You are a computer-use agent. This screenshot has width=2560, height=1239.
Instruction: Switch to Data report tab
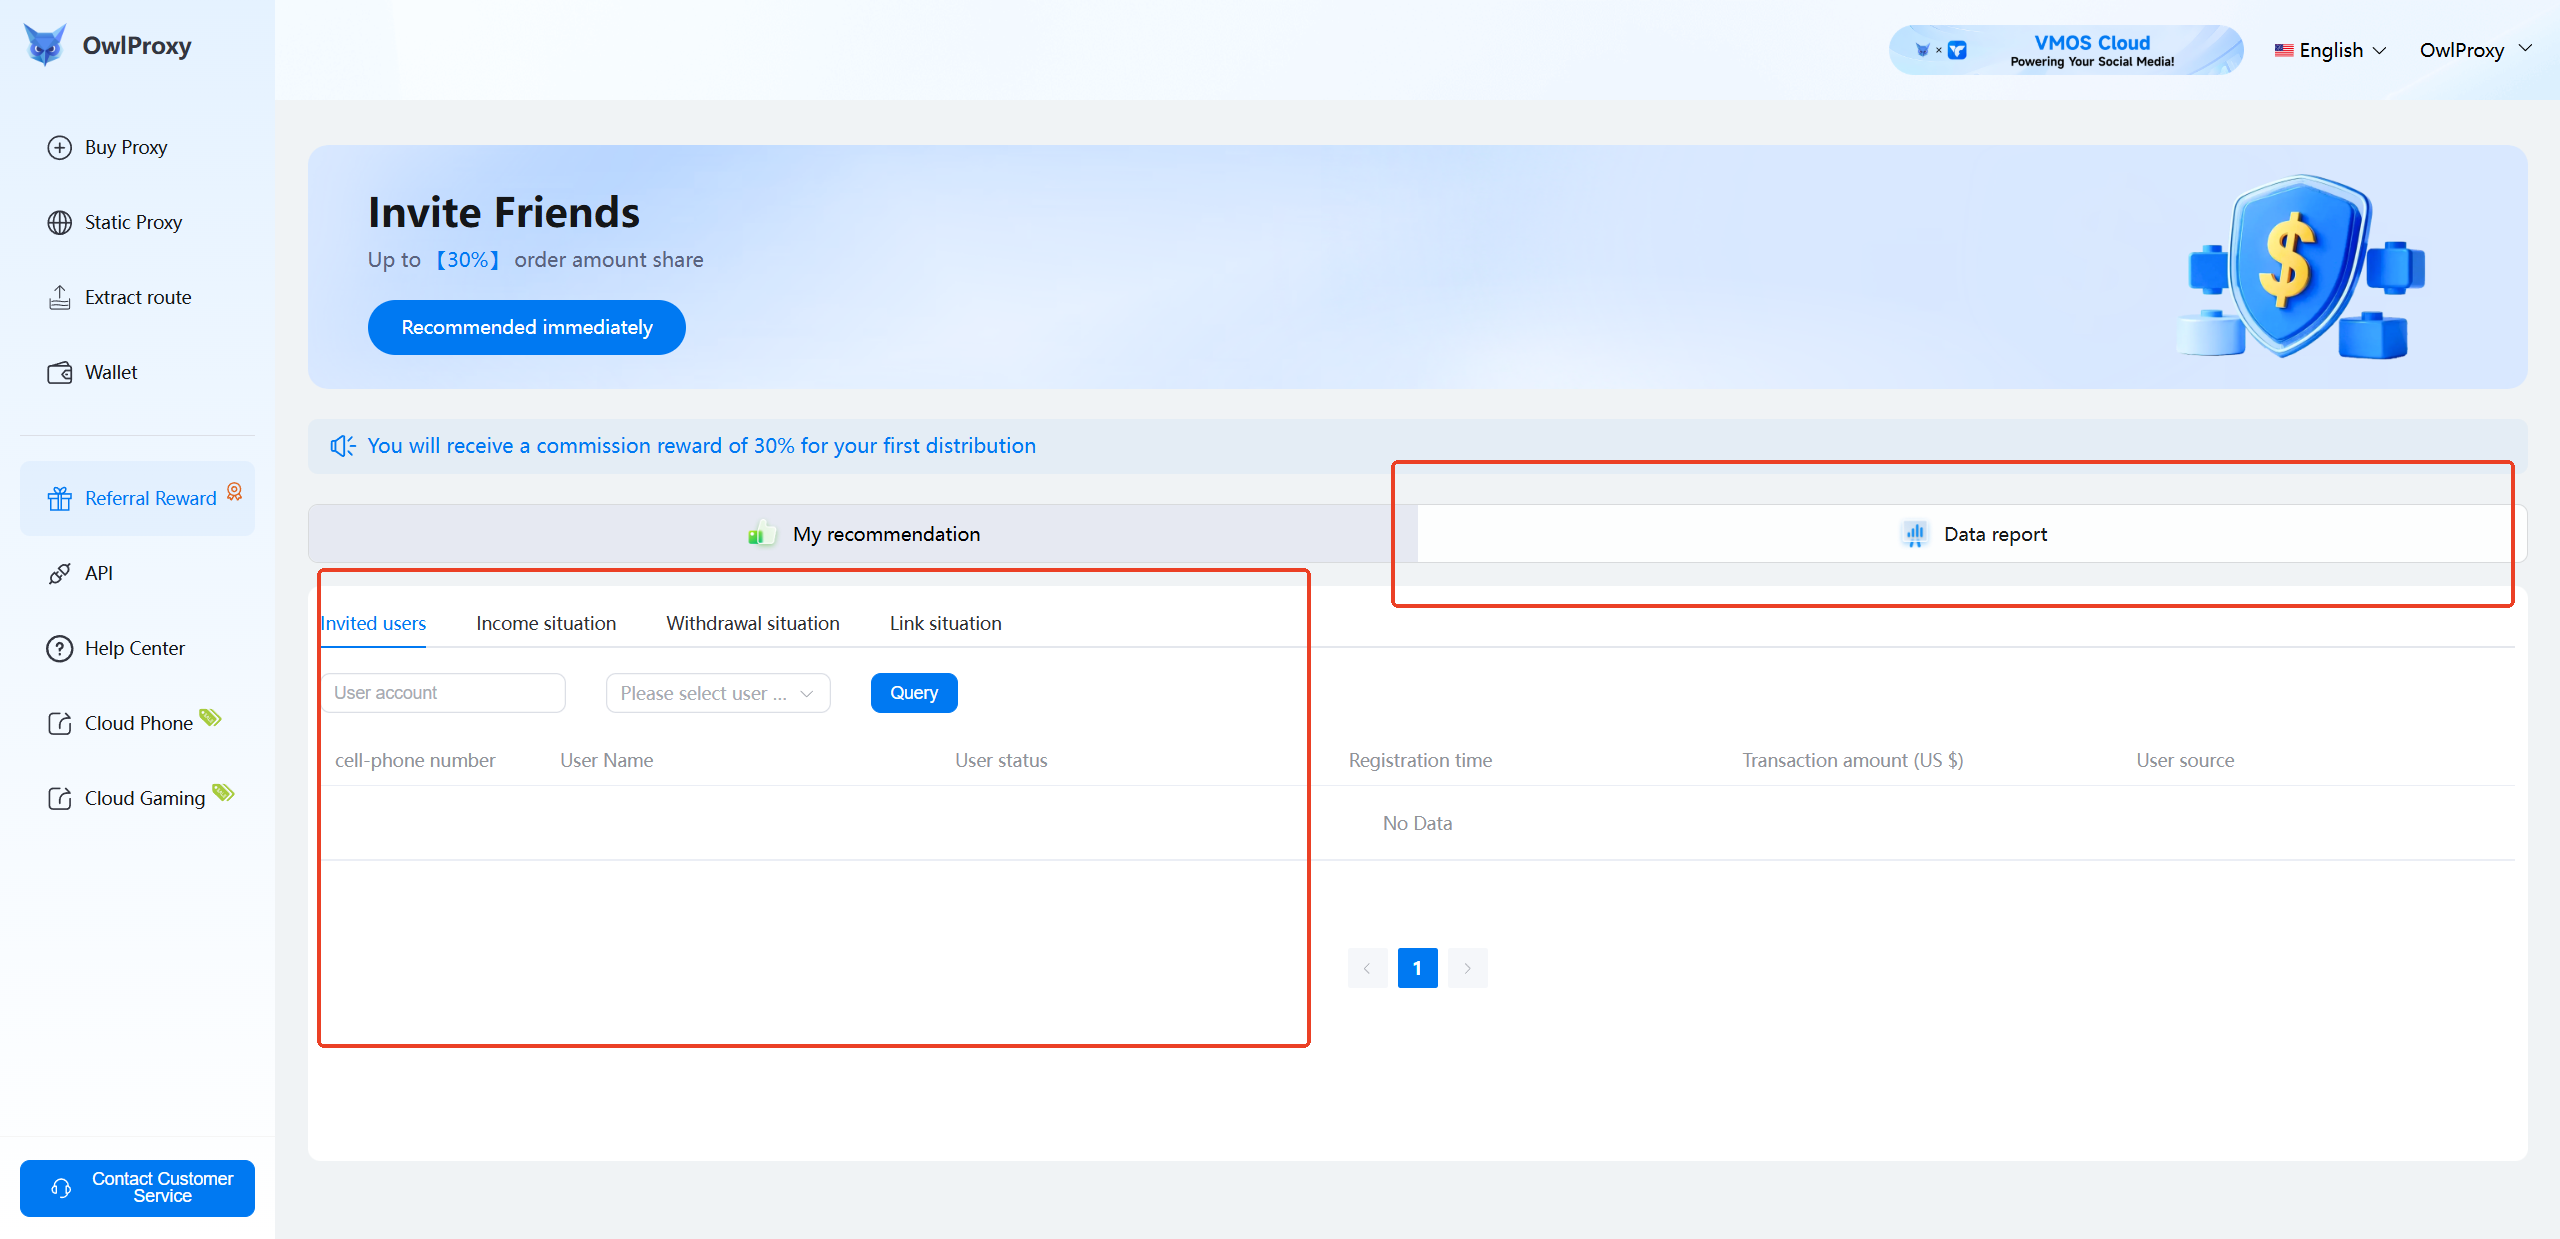(x=1972, y=534)
